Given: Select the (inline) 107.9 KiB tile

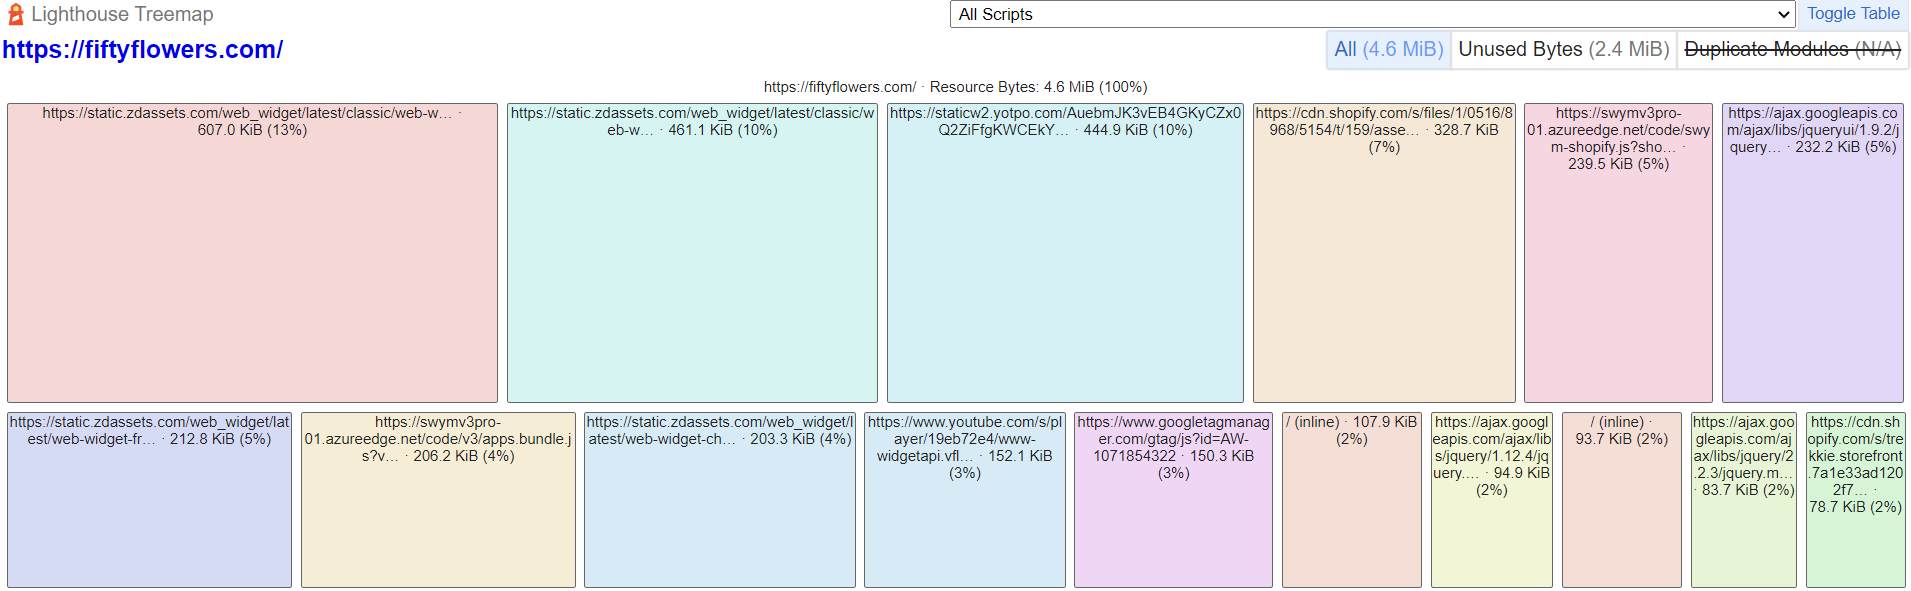Looking at the screenshot, I should [1352, 500].
